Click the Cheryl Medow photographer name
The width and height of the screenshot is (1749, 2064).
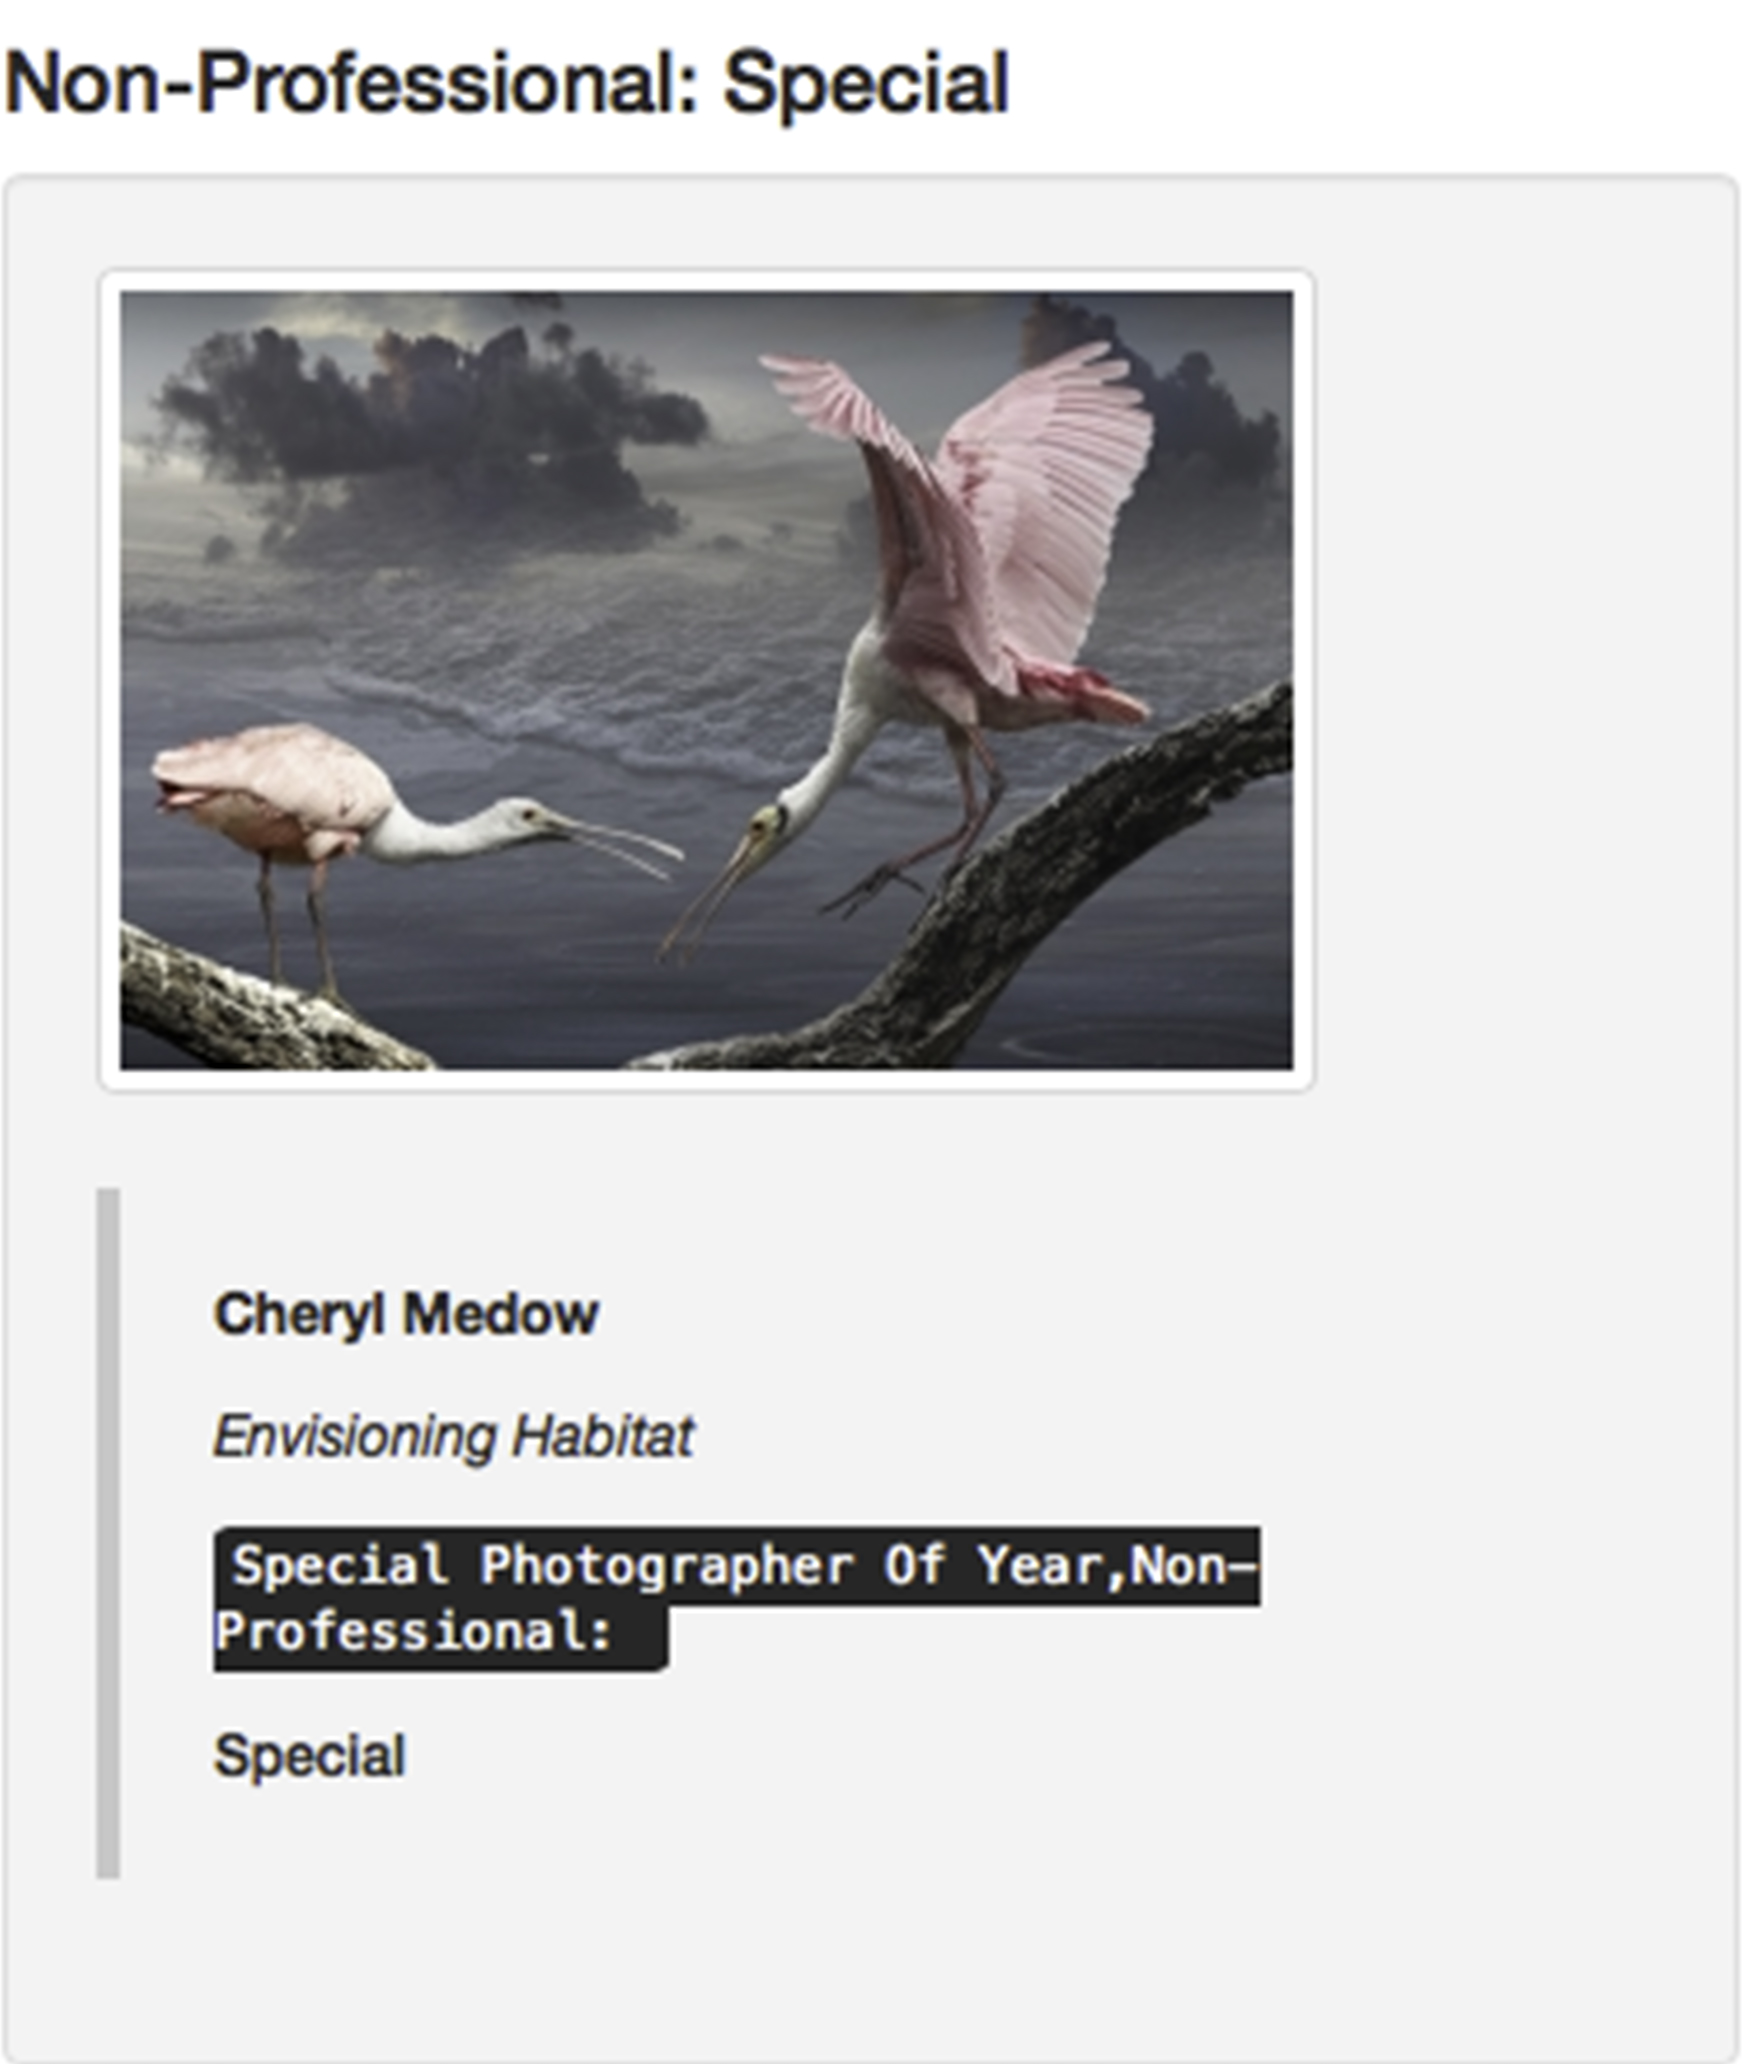(406, 1314)
